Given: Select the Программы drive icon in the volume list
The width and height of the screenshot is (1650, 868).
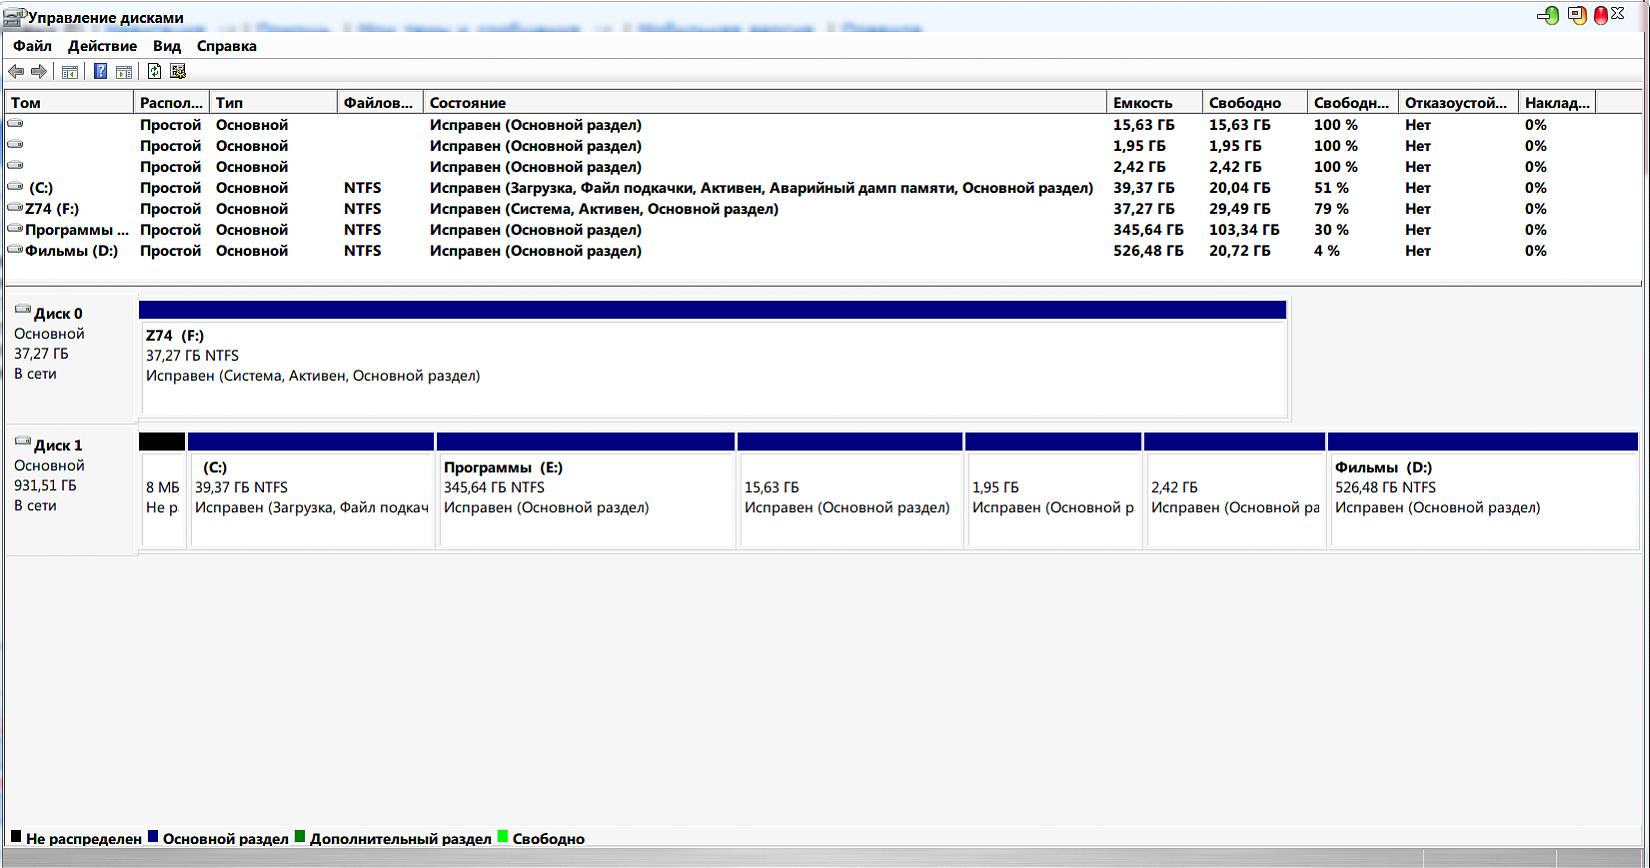Looking at the screenshot, I should tap(15, 229).
